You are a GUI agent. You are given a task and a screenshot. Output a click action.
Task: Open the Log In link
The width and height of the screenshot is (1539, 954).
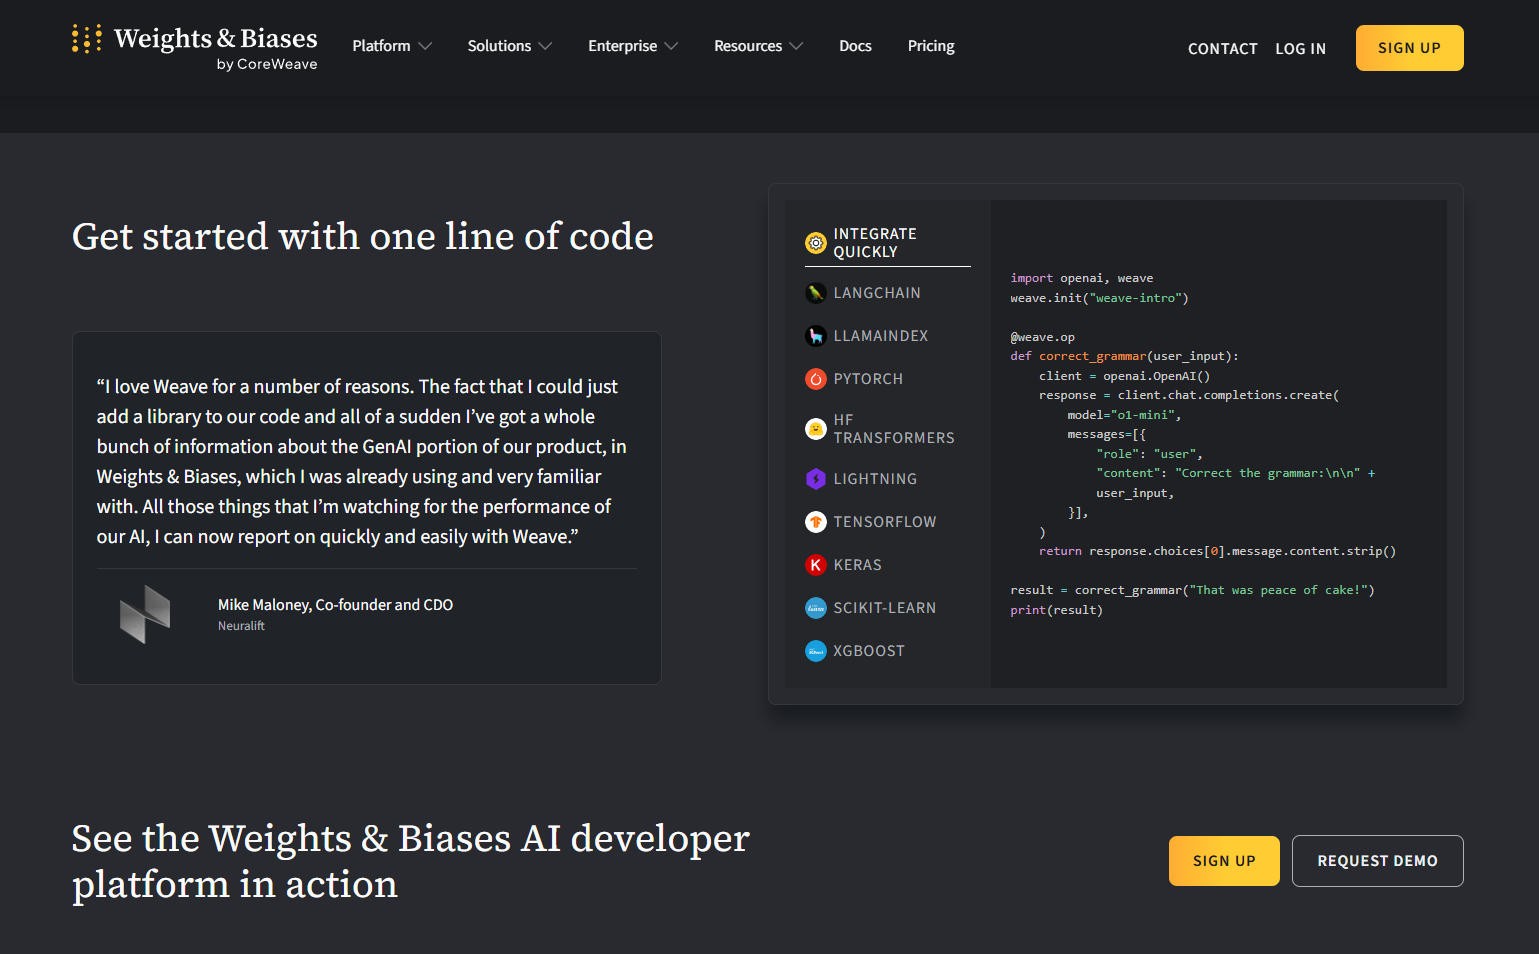pos(1300,49)
